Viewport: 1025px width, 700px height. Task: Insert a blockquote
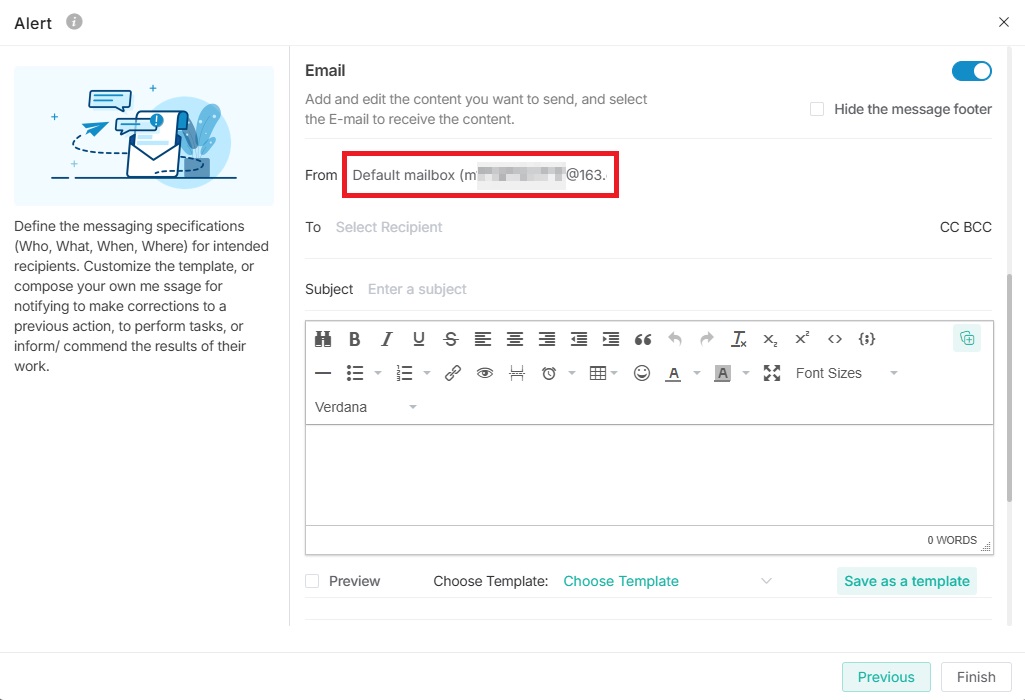click(643, 339)
